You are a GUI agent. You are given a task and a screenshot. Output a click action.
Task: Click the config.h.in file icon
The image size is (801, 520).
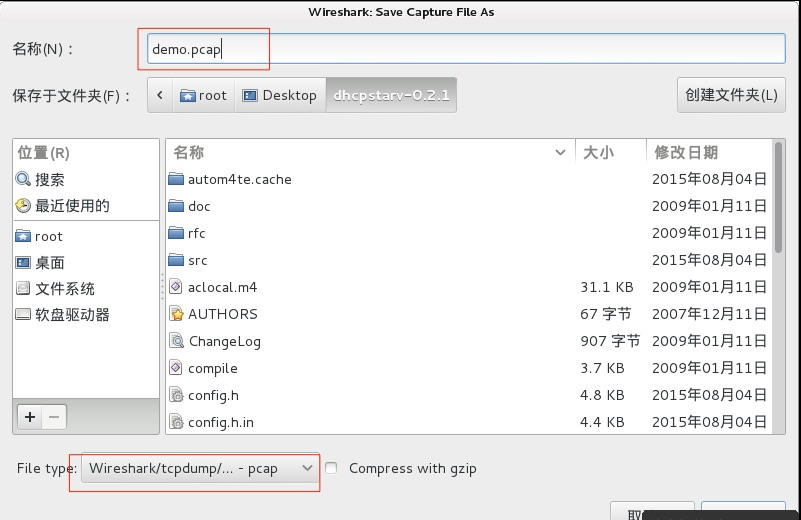[177, 422]
